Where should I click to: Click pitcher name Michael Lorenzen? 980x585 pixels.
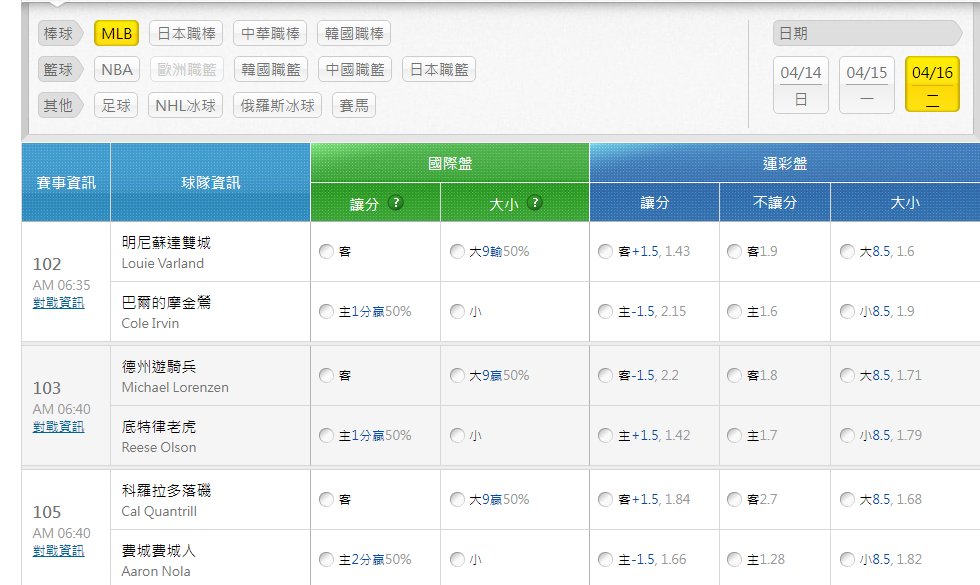click(x=175, y=387)
